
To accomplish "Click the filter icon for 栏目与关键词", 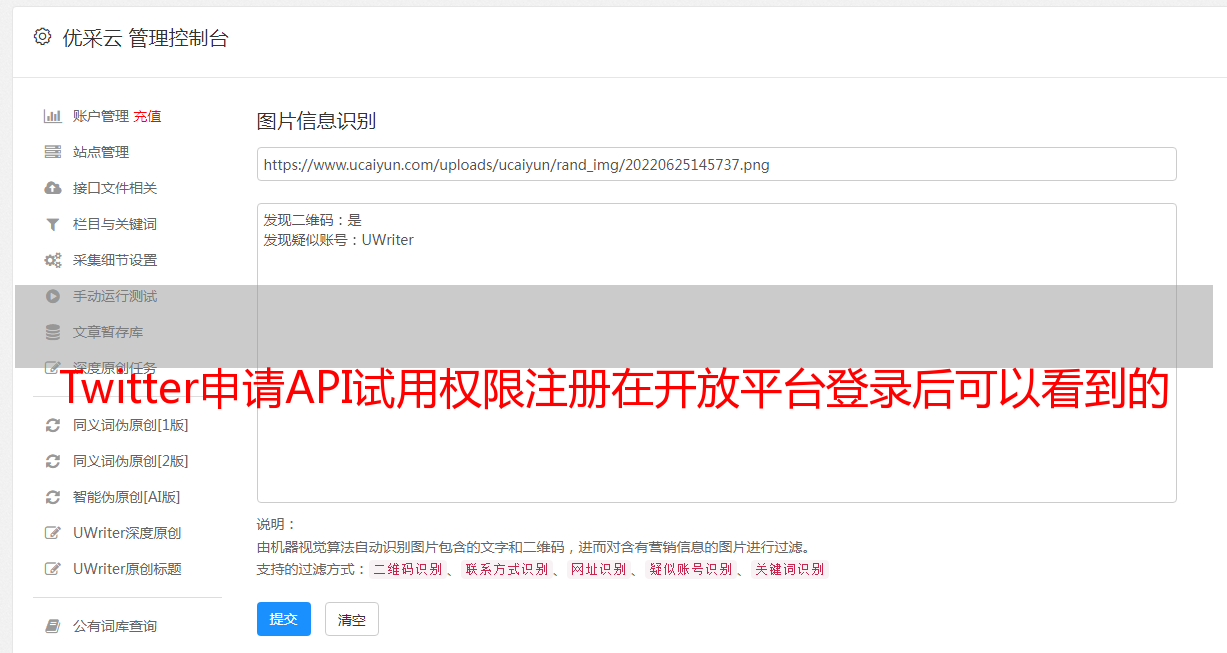I will (53, 224).
